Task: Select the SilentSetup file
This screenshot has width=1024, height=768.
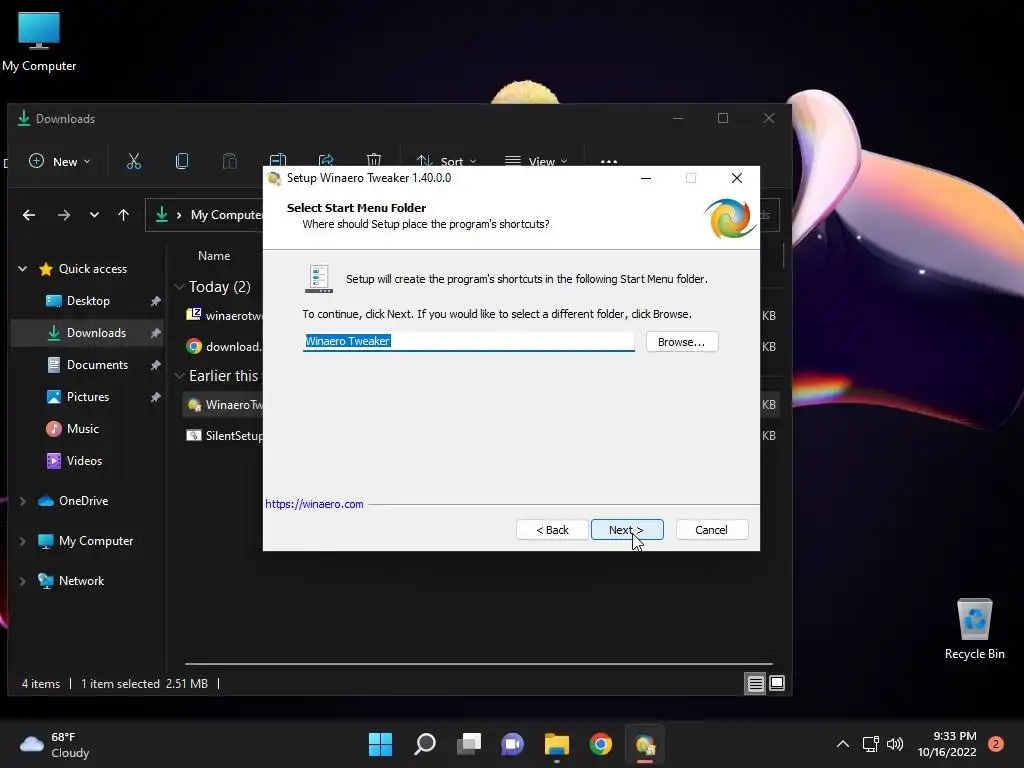Action: pyautogui.click(x=223, y=436)
